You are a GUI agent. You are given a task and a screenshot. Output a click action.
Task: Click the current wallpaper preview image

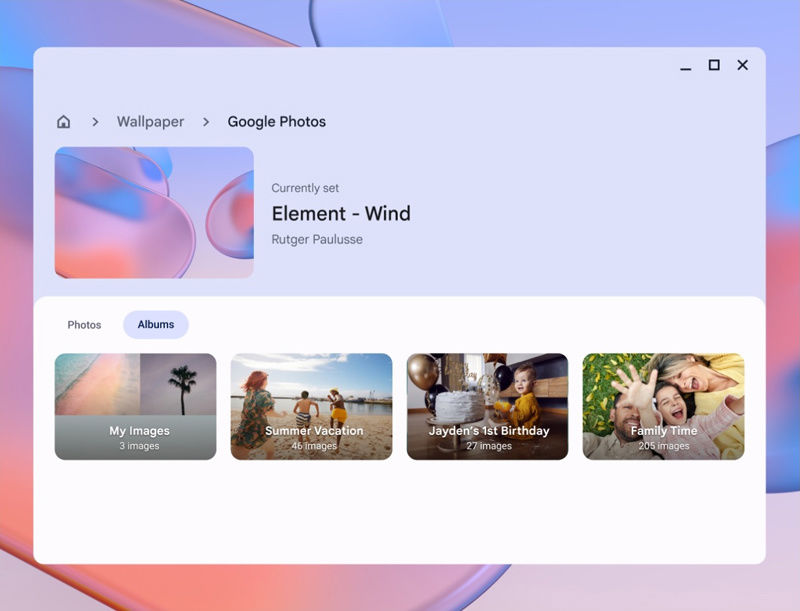tap(154, 213)
